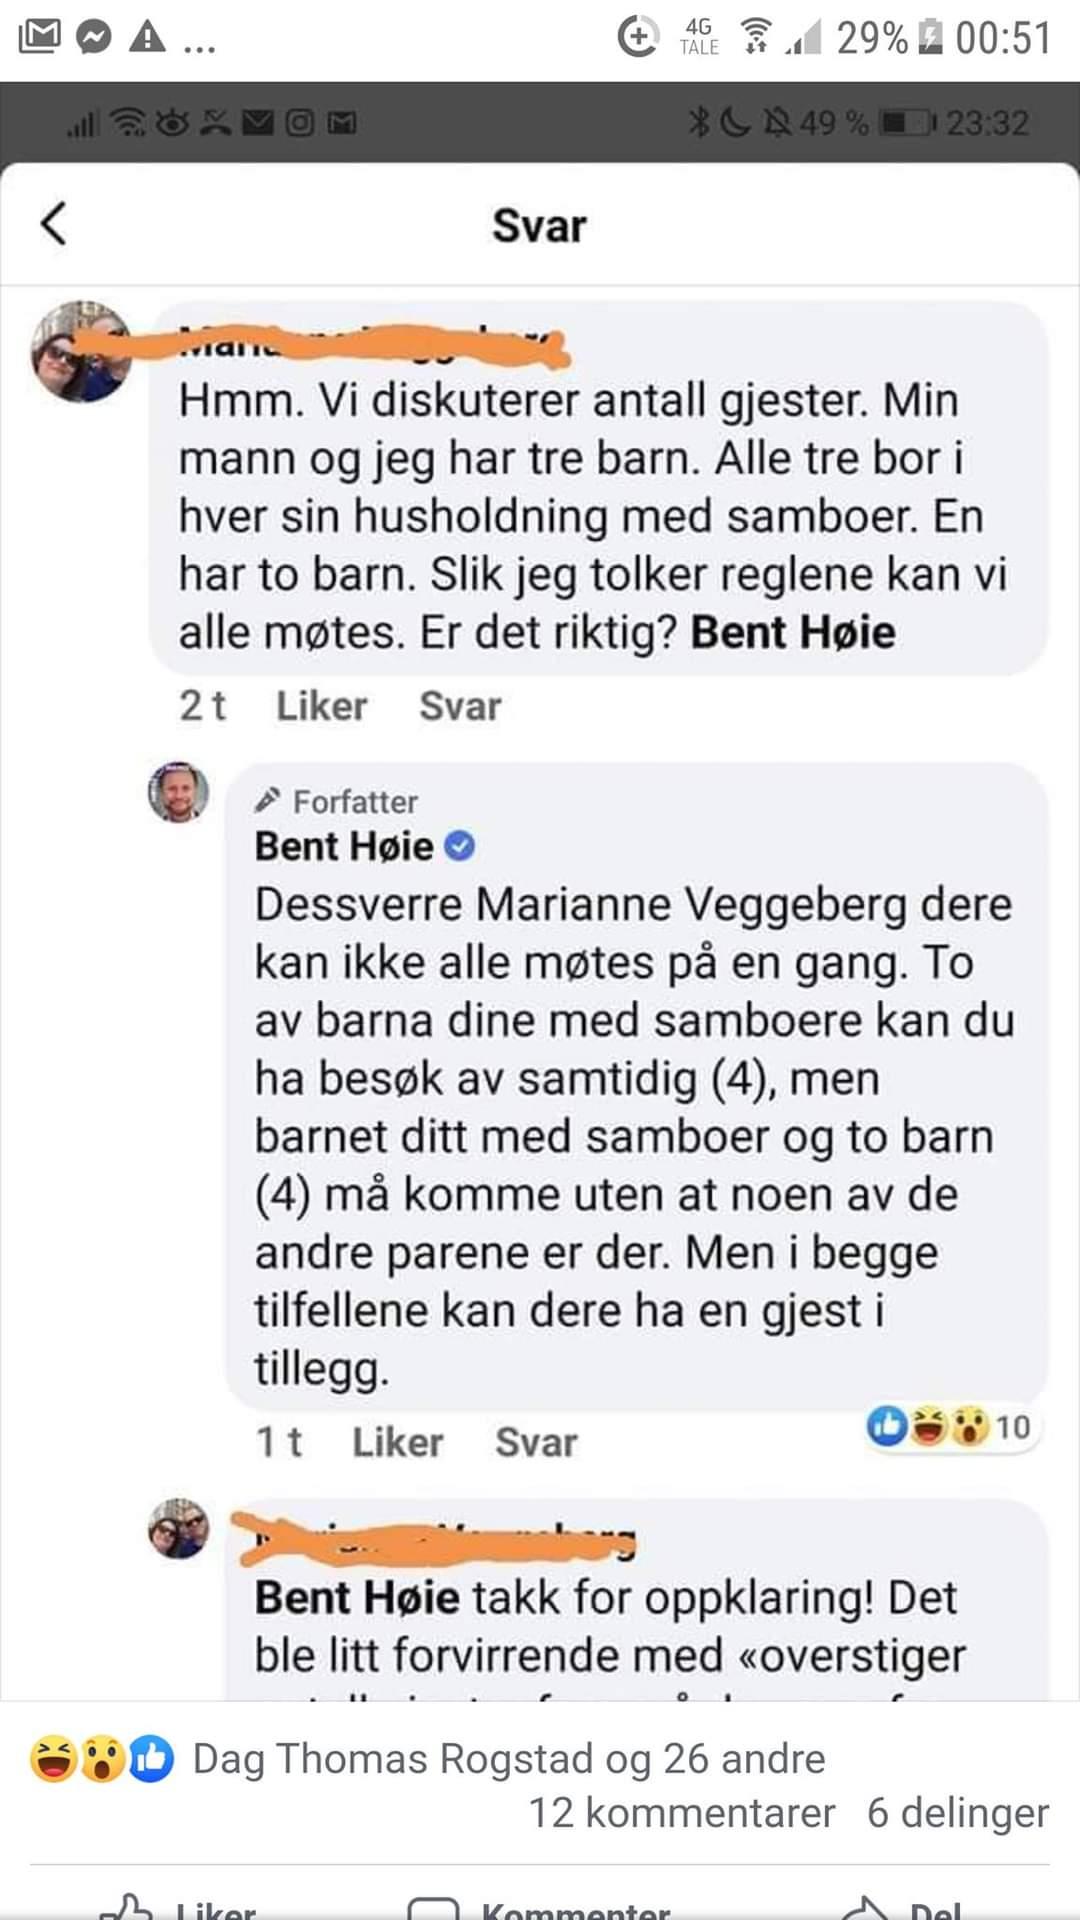View Dag Thomas Rogstad og 26 andre
This screenshot has height=1920, width=1080.
click(x=509, y=1760)
